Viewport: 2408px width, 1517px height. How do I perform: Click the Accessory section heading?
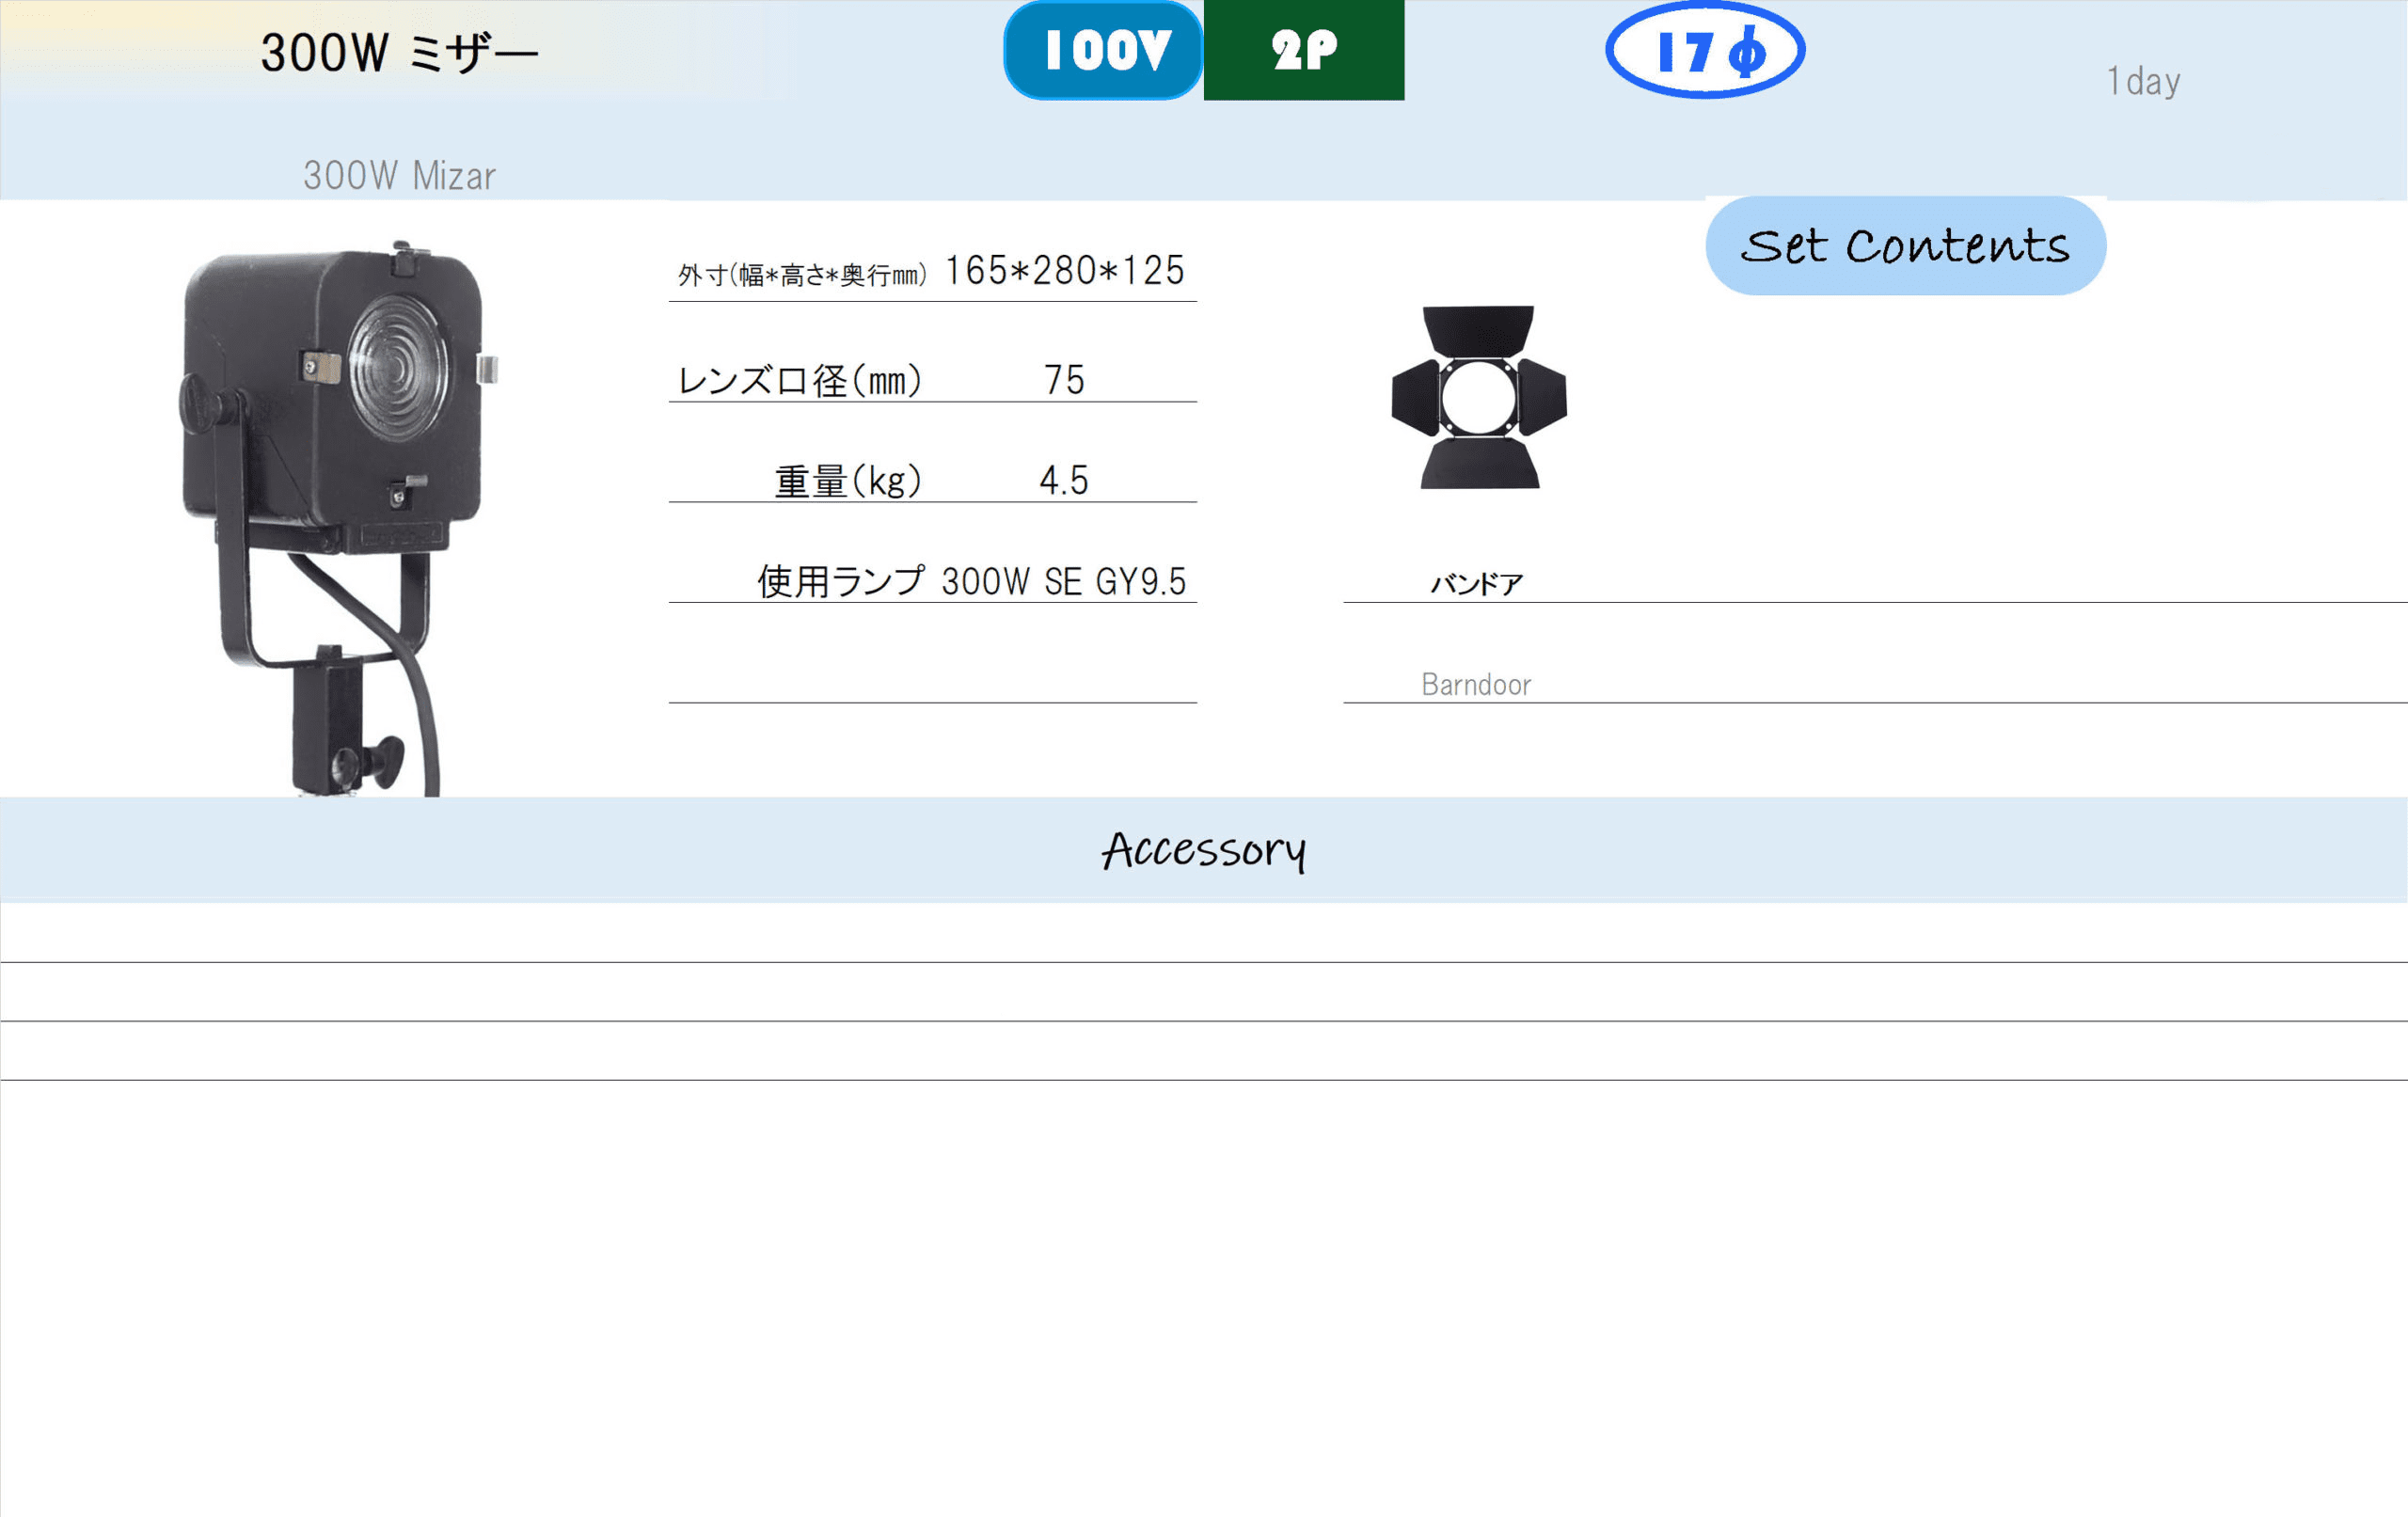pos(1204,851)
